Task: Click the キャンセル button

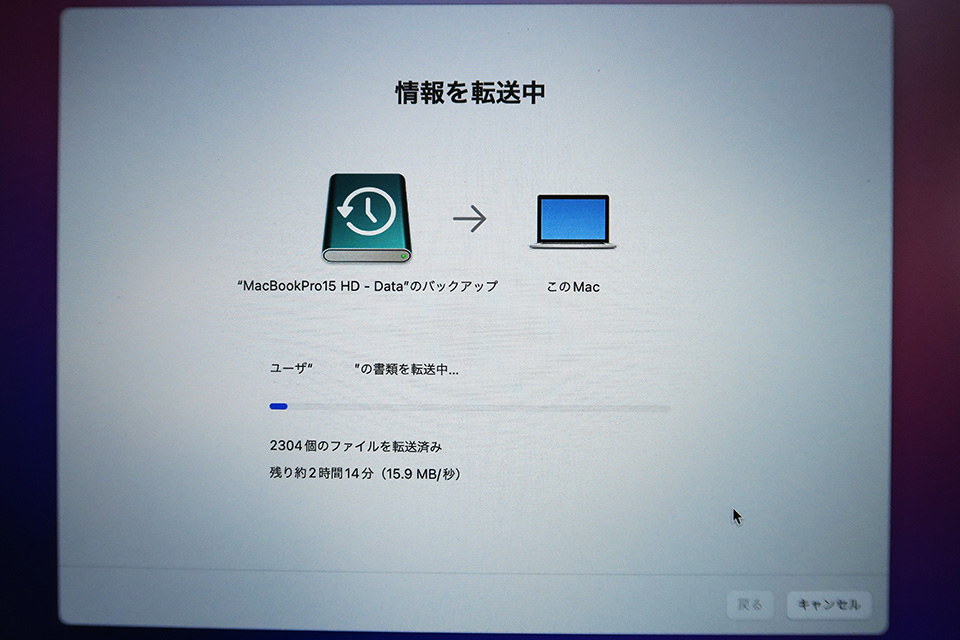Action: [828, 604]
